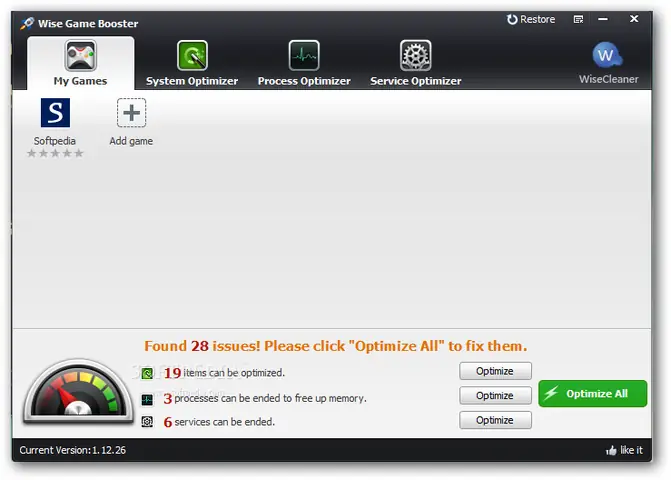Minimize the Wise Game Booster window
Viewport: 671px width, 480px height.
click(603, 19)
